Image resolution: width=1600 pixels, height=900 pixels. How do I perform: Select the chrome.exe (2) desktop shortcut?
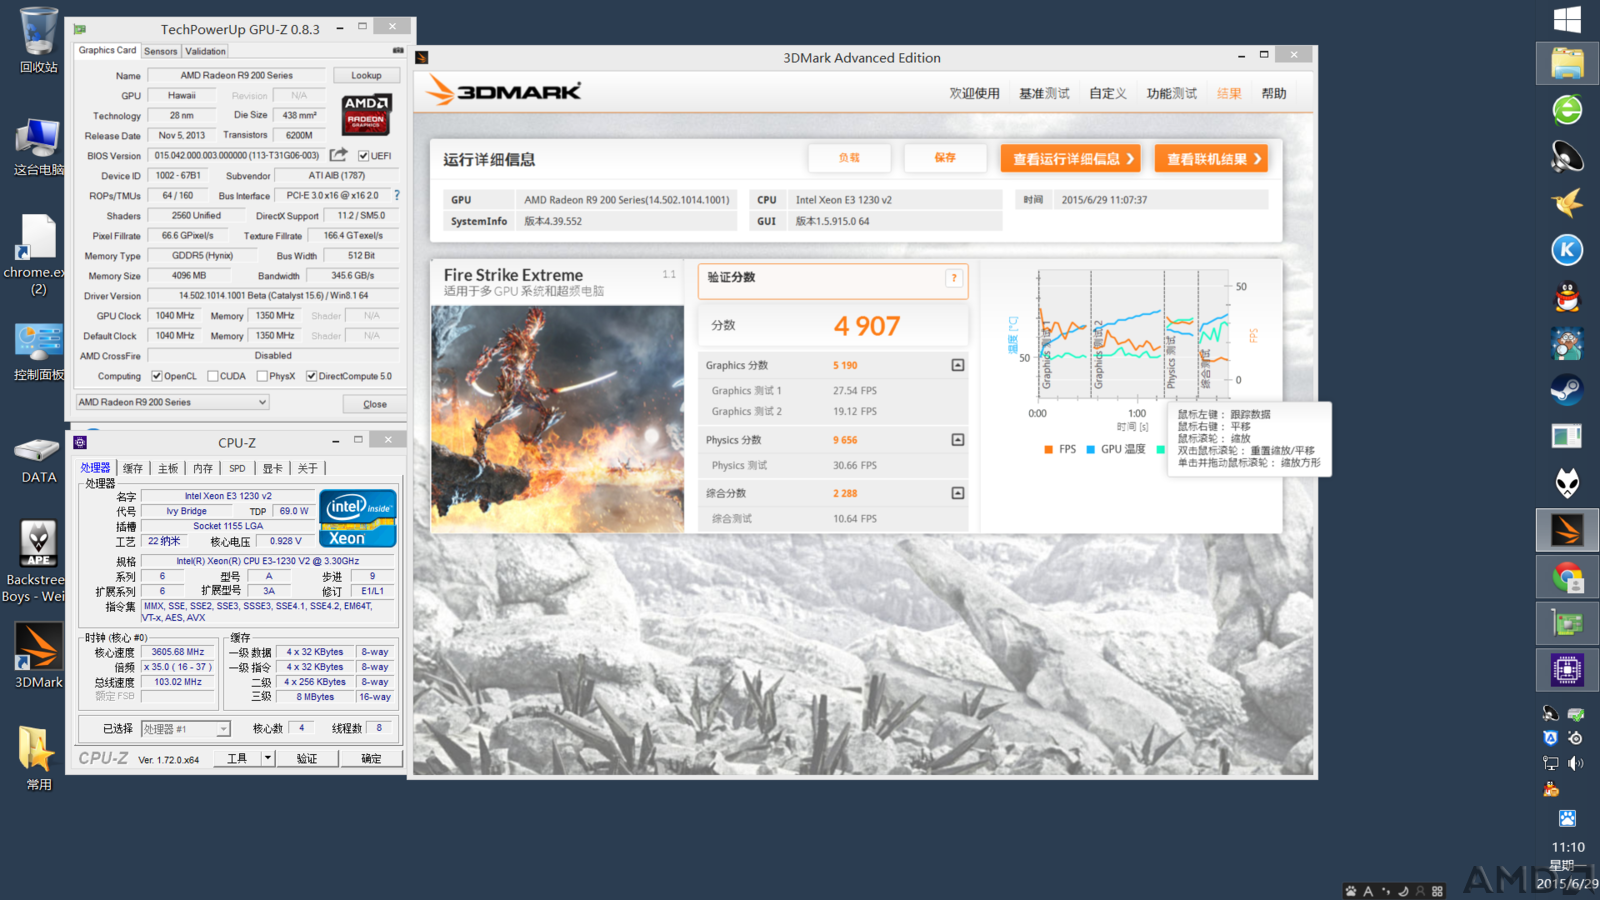pos(38,255)
